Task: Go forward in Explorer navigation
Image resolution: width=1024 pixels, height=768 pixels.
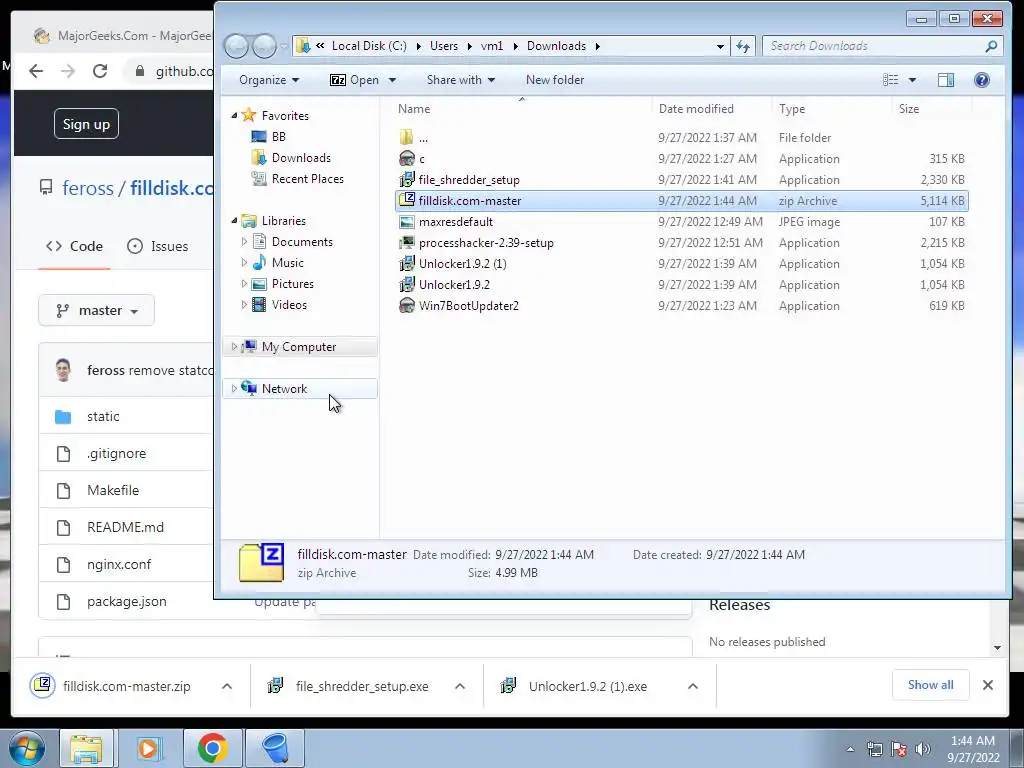Action: (x=264, y=46)
